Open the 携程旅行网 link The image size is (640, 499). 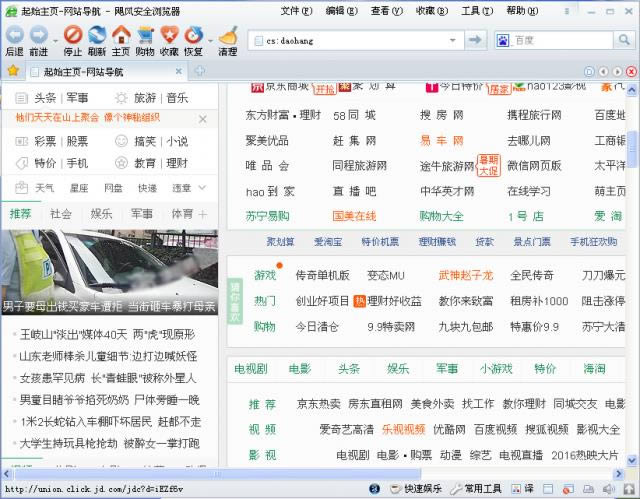(534, 115)
